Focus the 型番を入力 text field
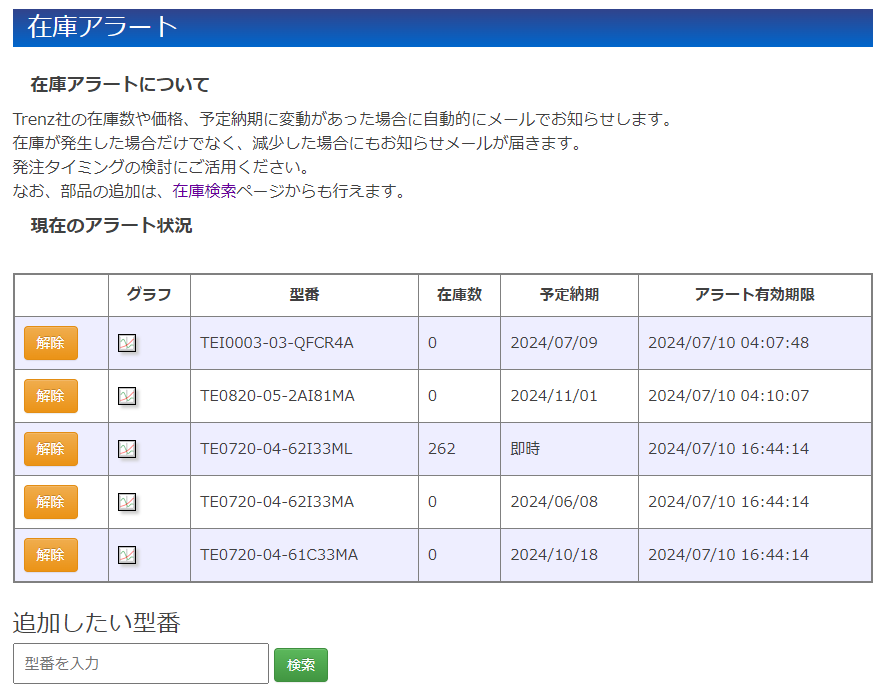This screenshot has height=698, width=893. click(141, 663)
